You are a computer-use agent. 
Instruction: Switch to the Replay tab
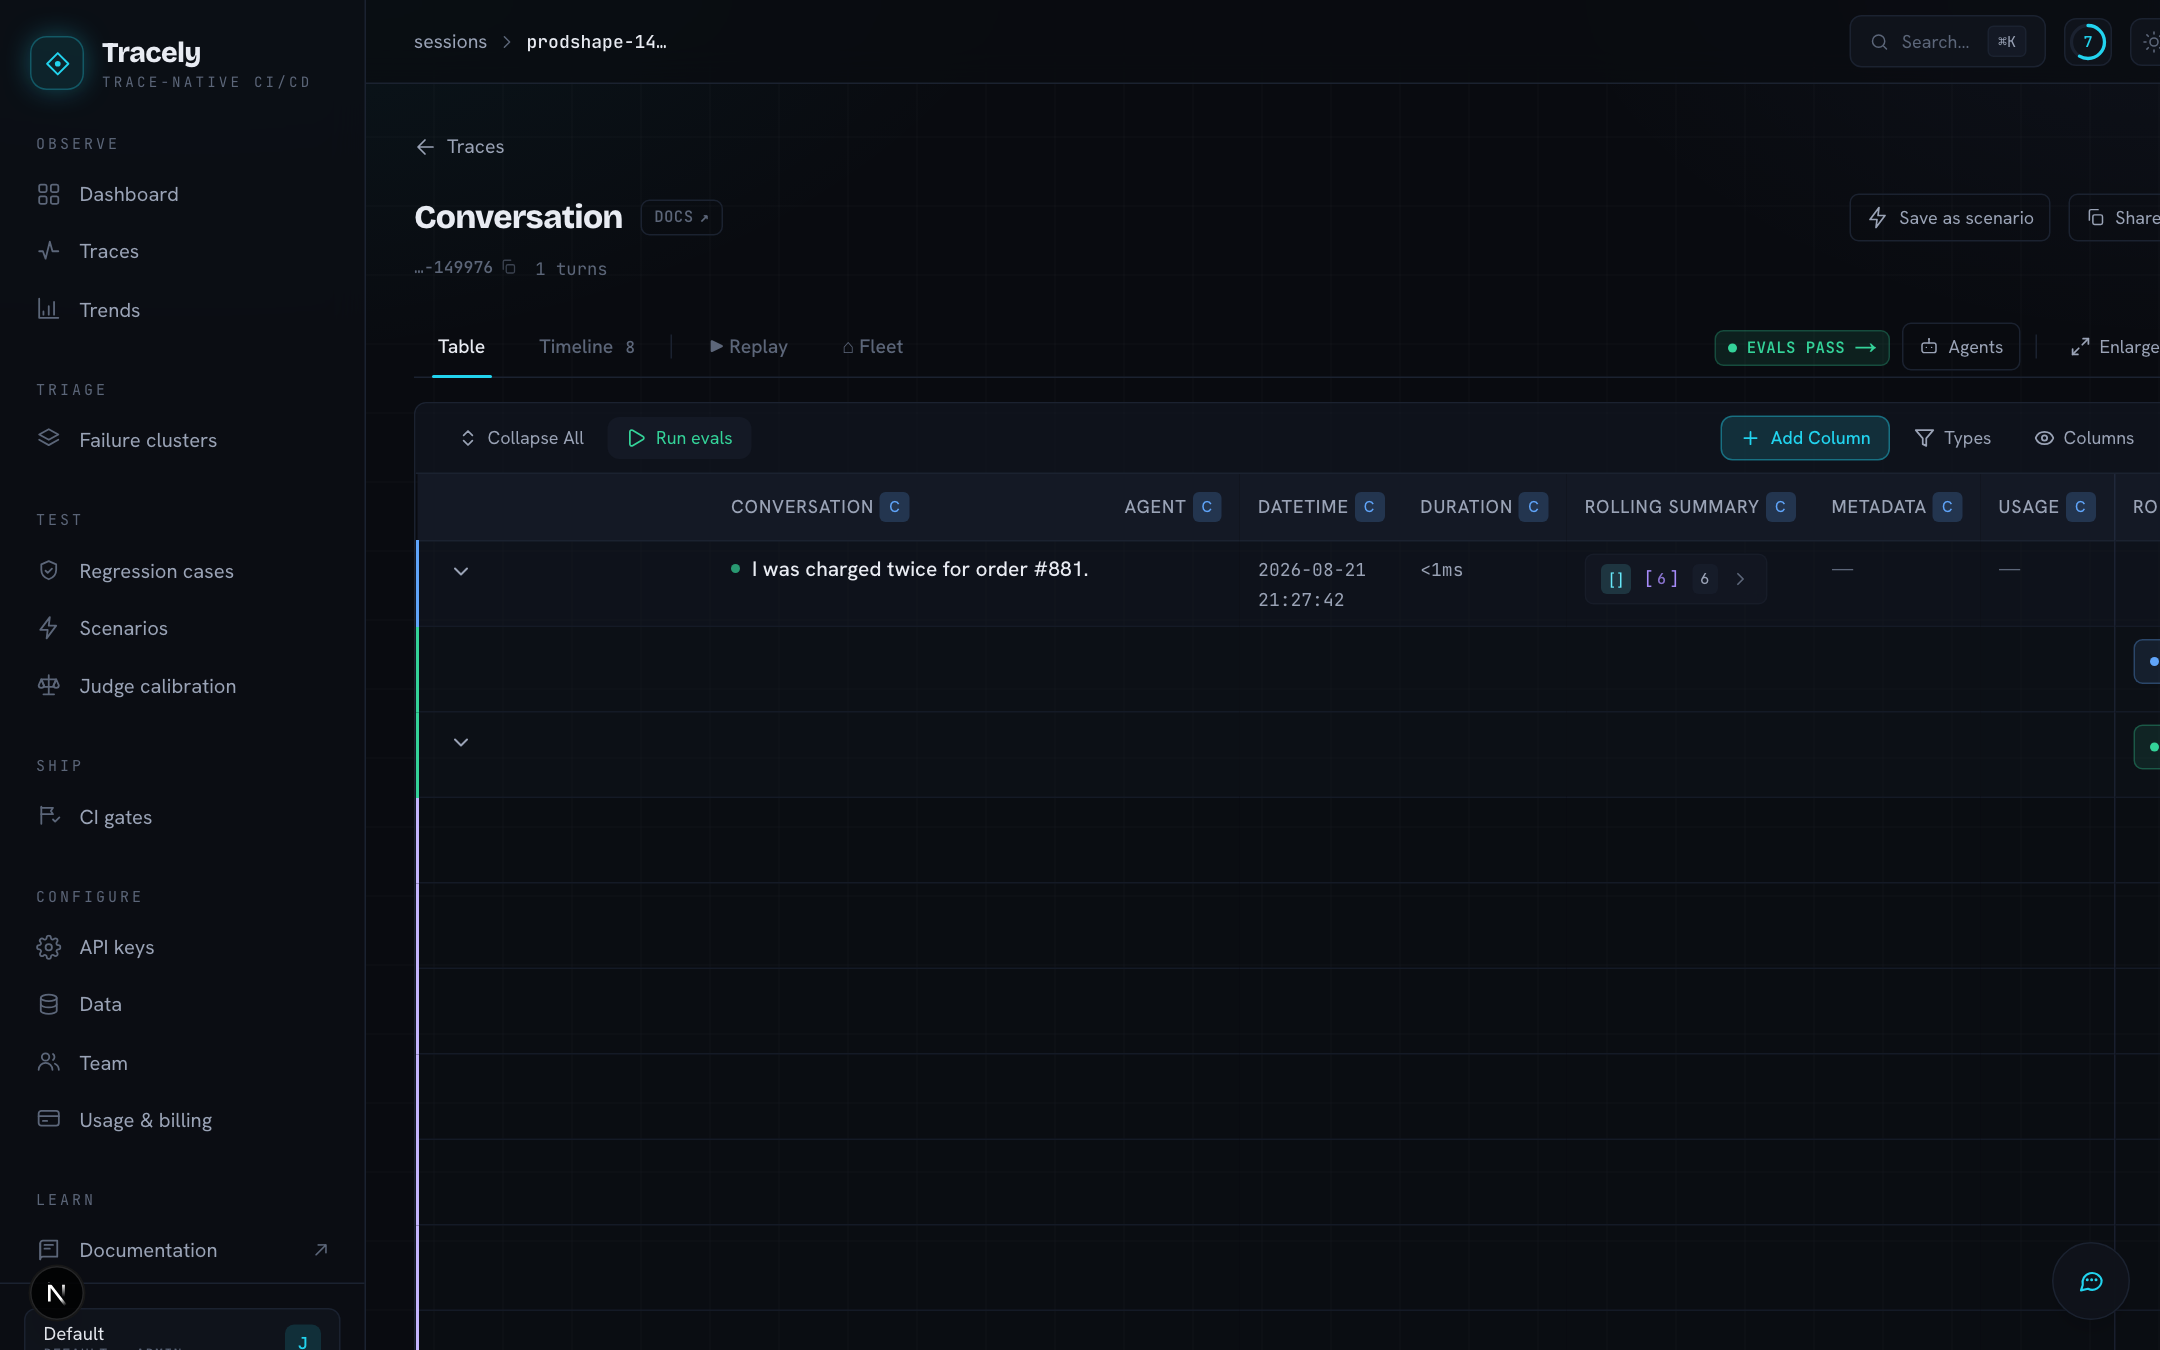coord(749,347)
